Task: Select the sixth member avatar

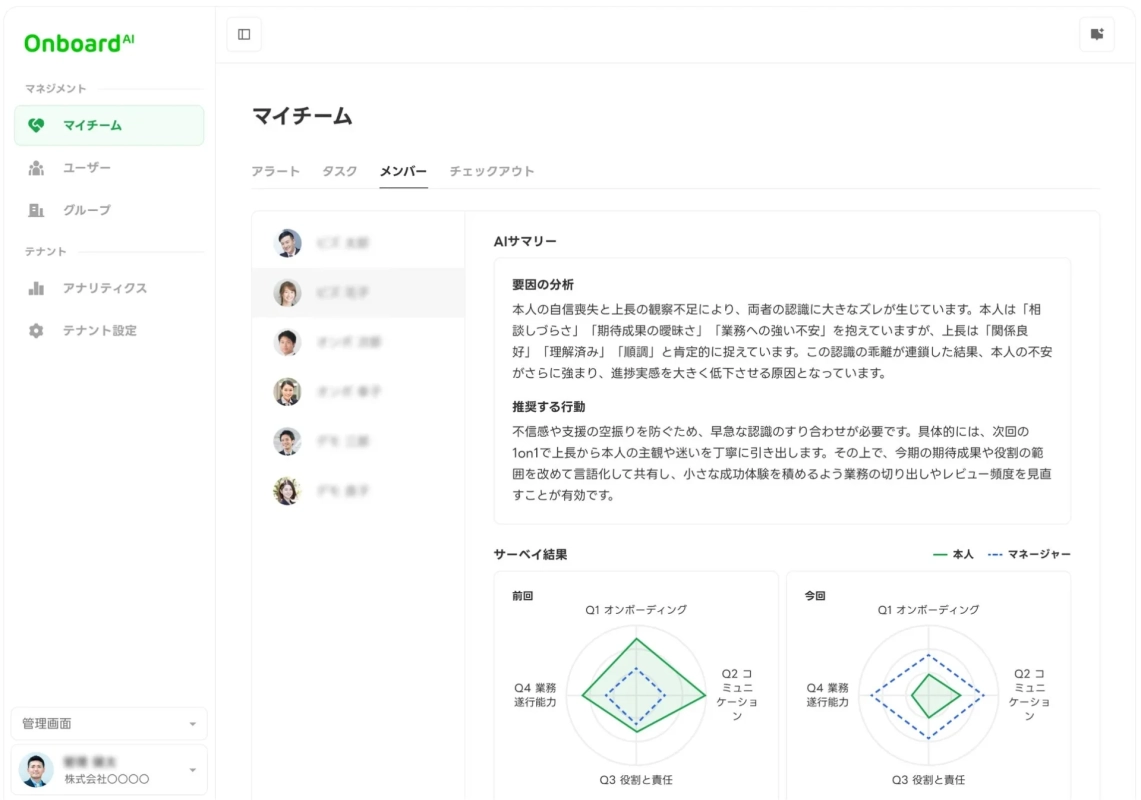Action: coord(287,491)
